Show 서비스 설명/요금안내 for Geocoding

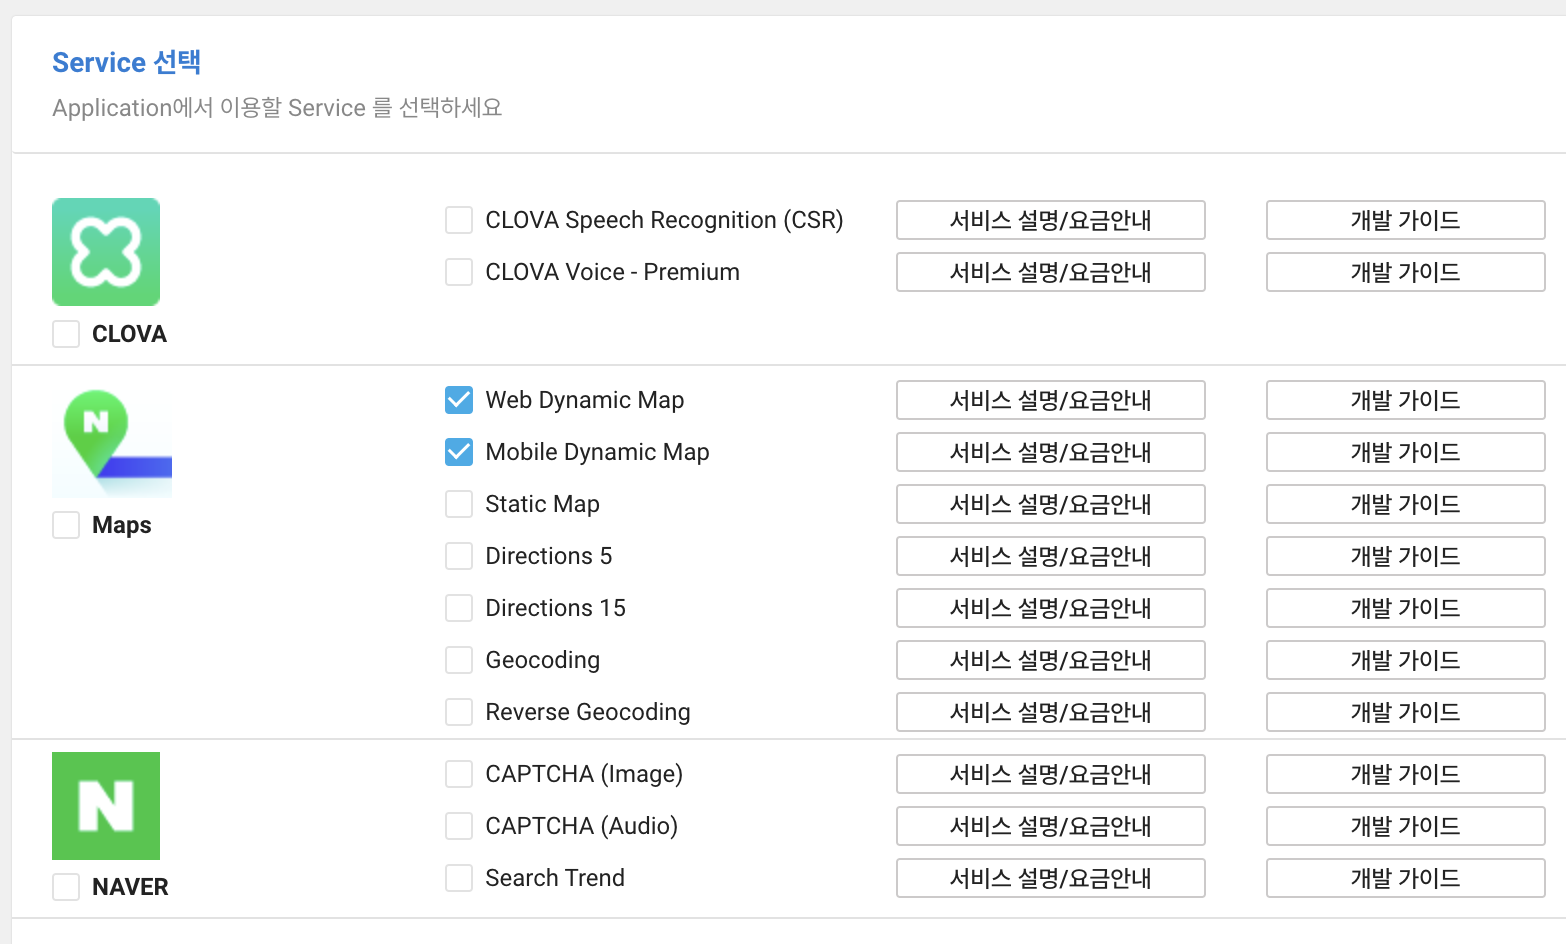pyautogui.click(x=1051, y=660)
